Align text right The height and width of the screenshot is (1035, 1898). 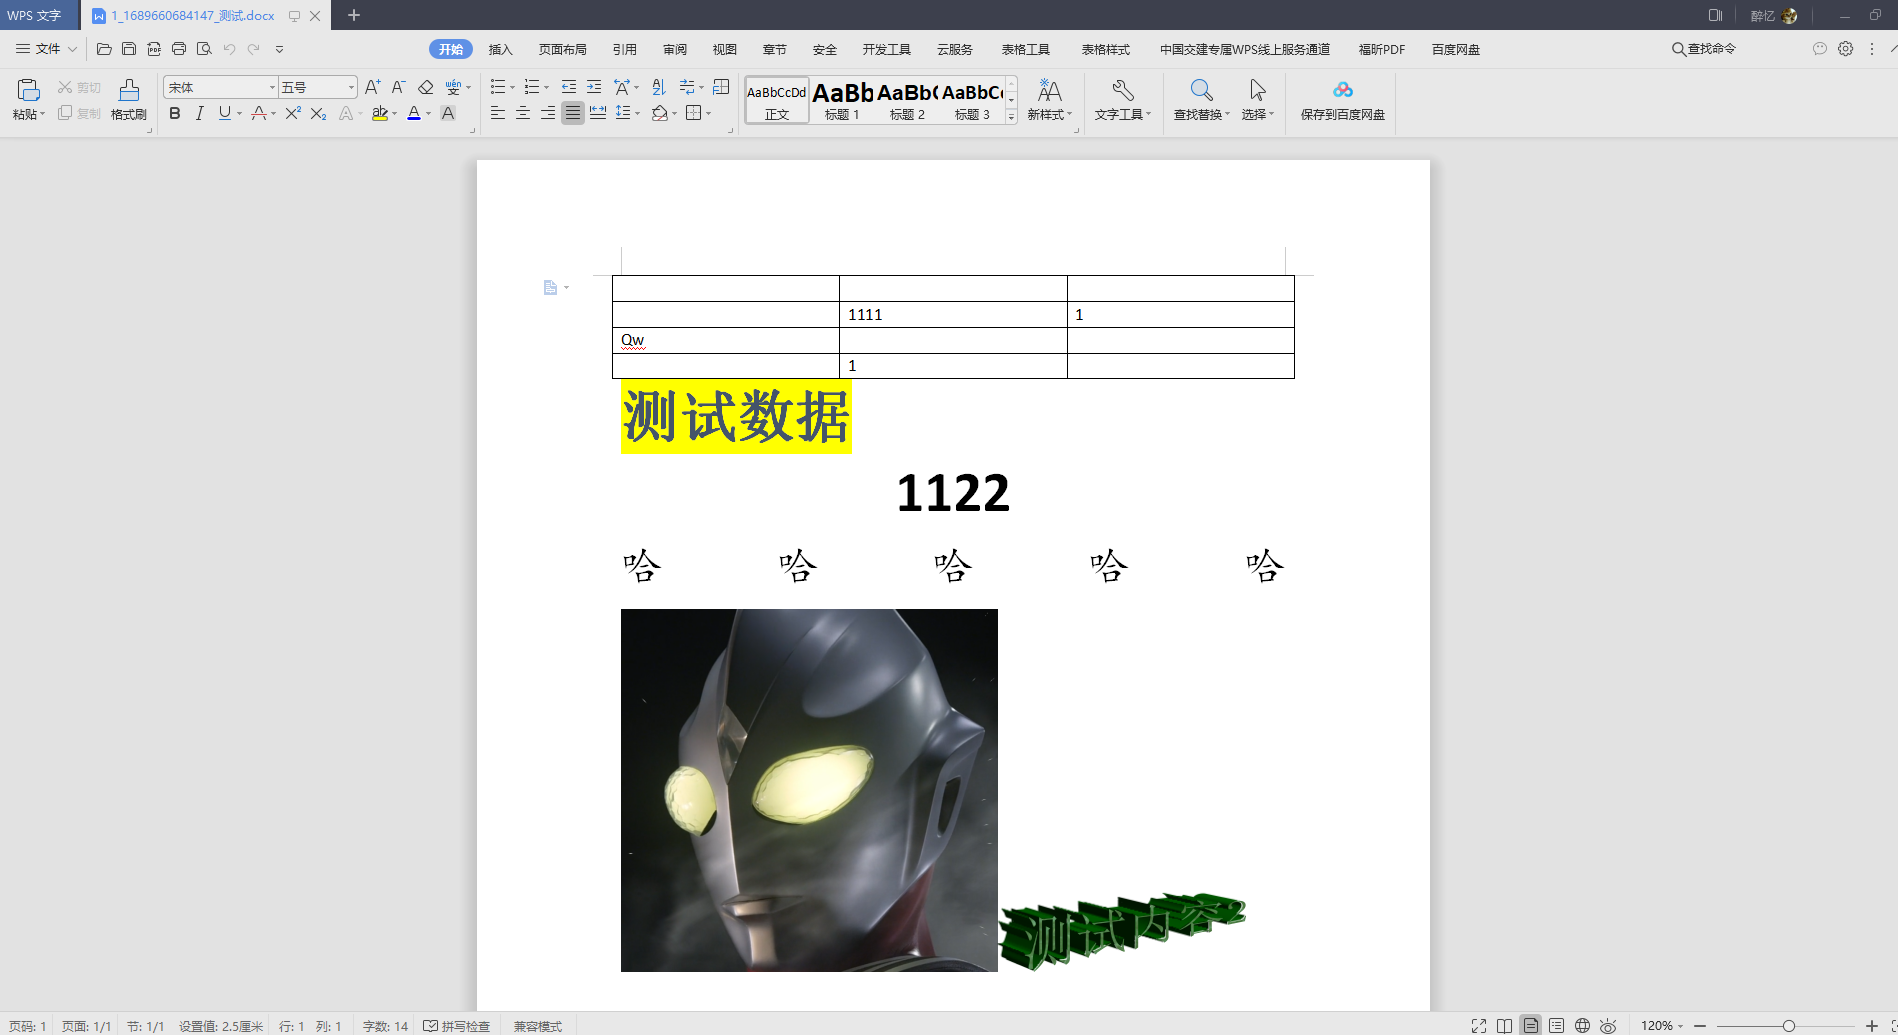coord(547,113)
